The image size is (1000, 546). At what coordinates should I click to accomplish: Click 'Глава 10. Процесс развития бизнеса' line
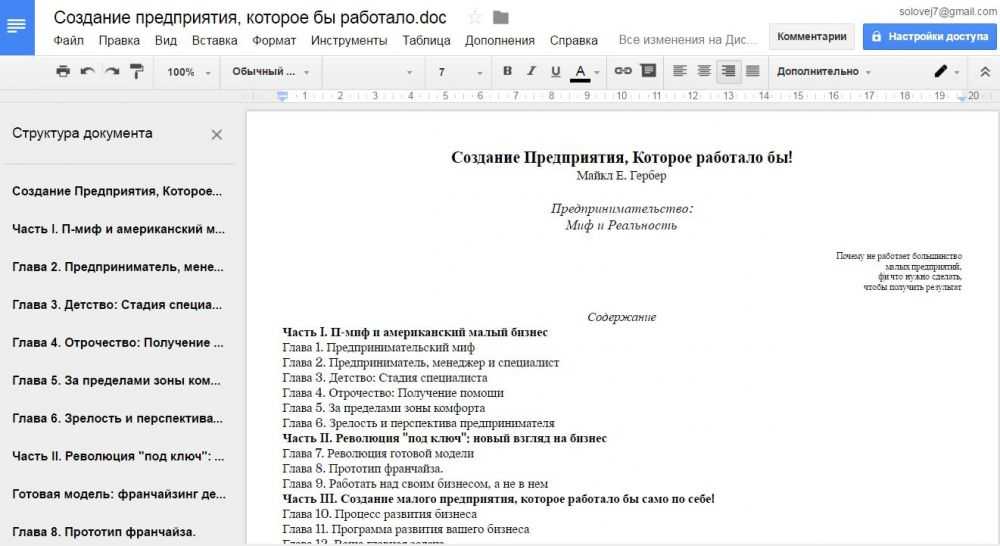coord(379,514)
